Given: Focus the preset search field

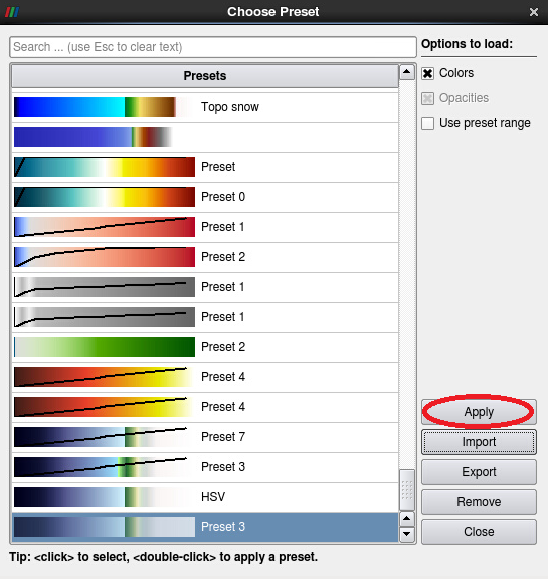Looking at the screenshot, I should coord(213,47).
